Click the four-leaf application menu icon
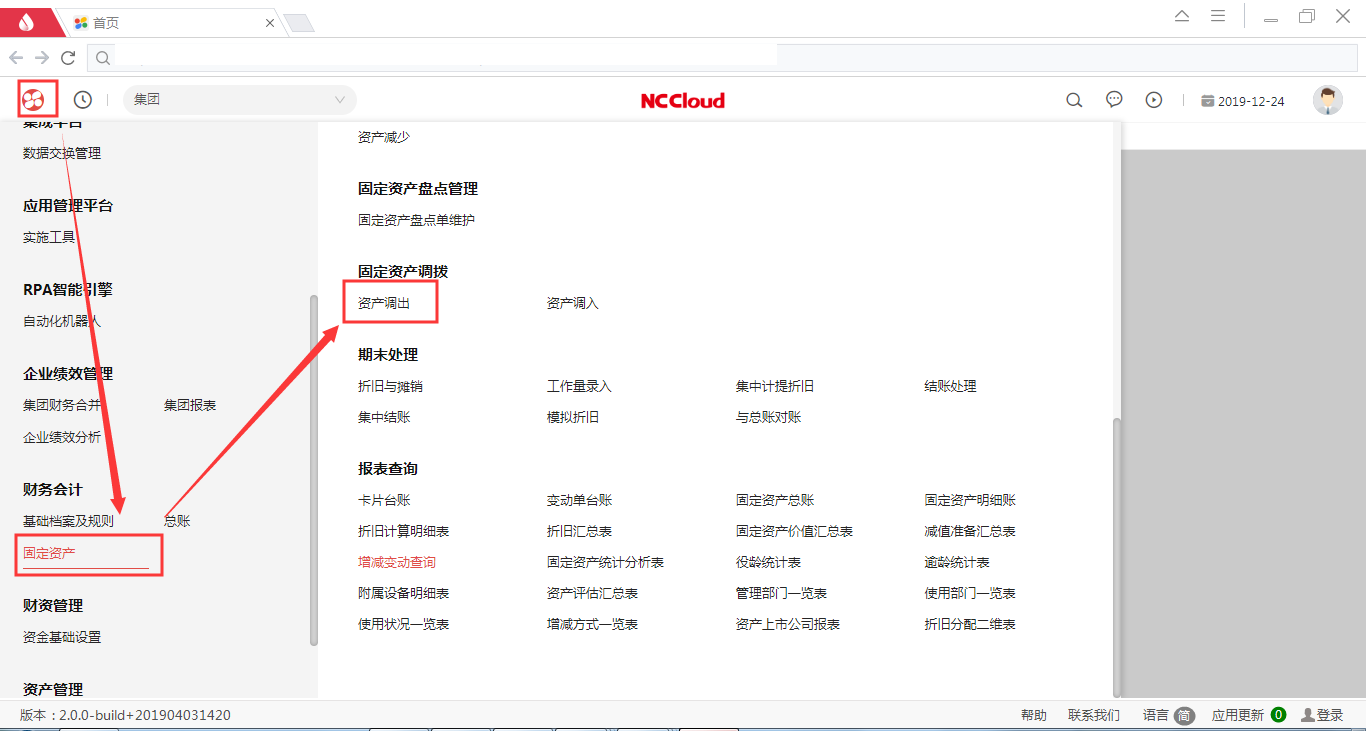 pos(36,100)
